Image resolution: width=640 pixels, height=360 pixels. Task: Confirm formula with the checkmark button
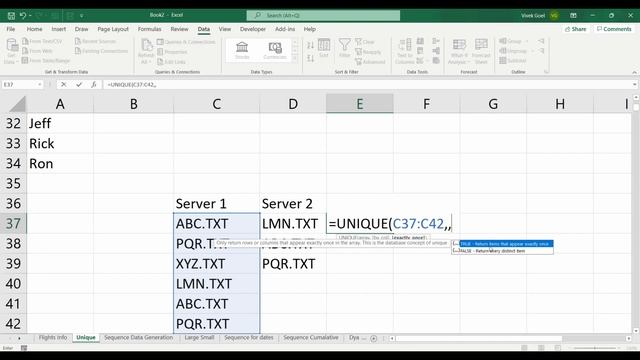click(79, 84)
